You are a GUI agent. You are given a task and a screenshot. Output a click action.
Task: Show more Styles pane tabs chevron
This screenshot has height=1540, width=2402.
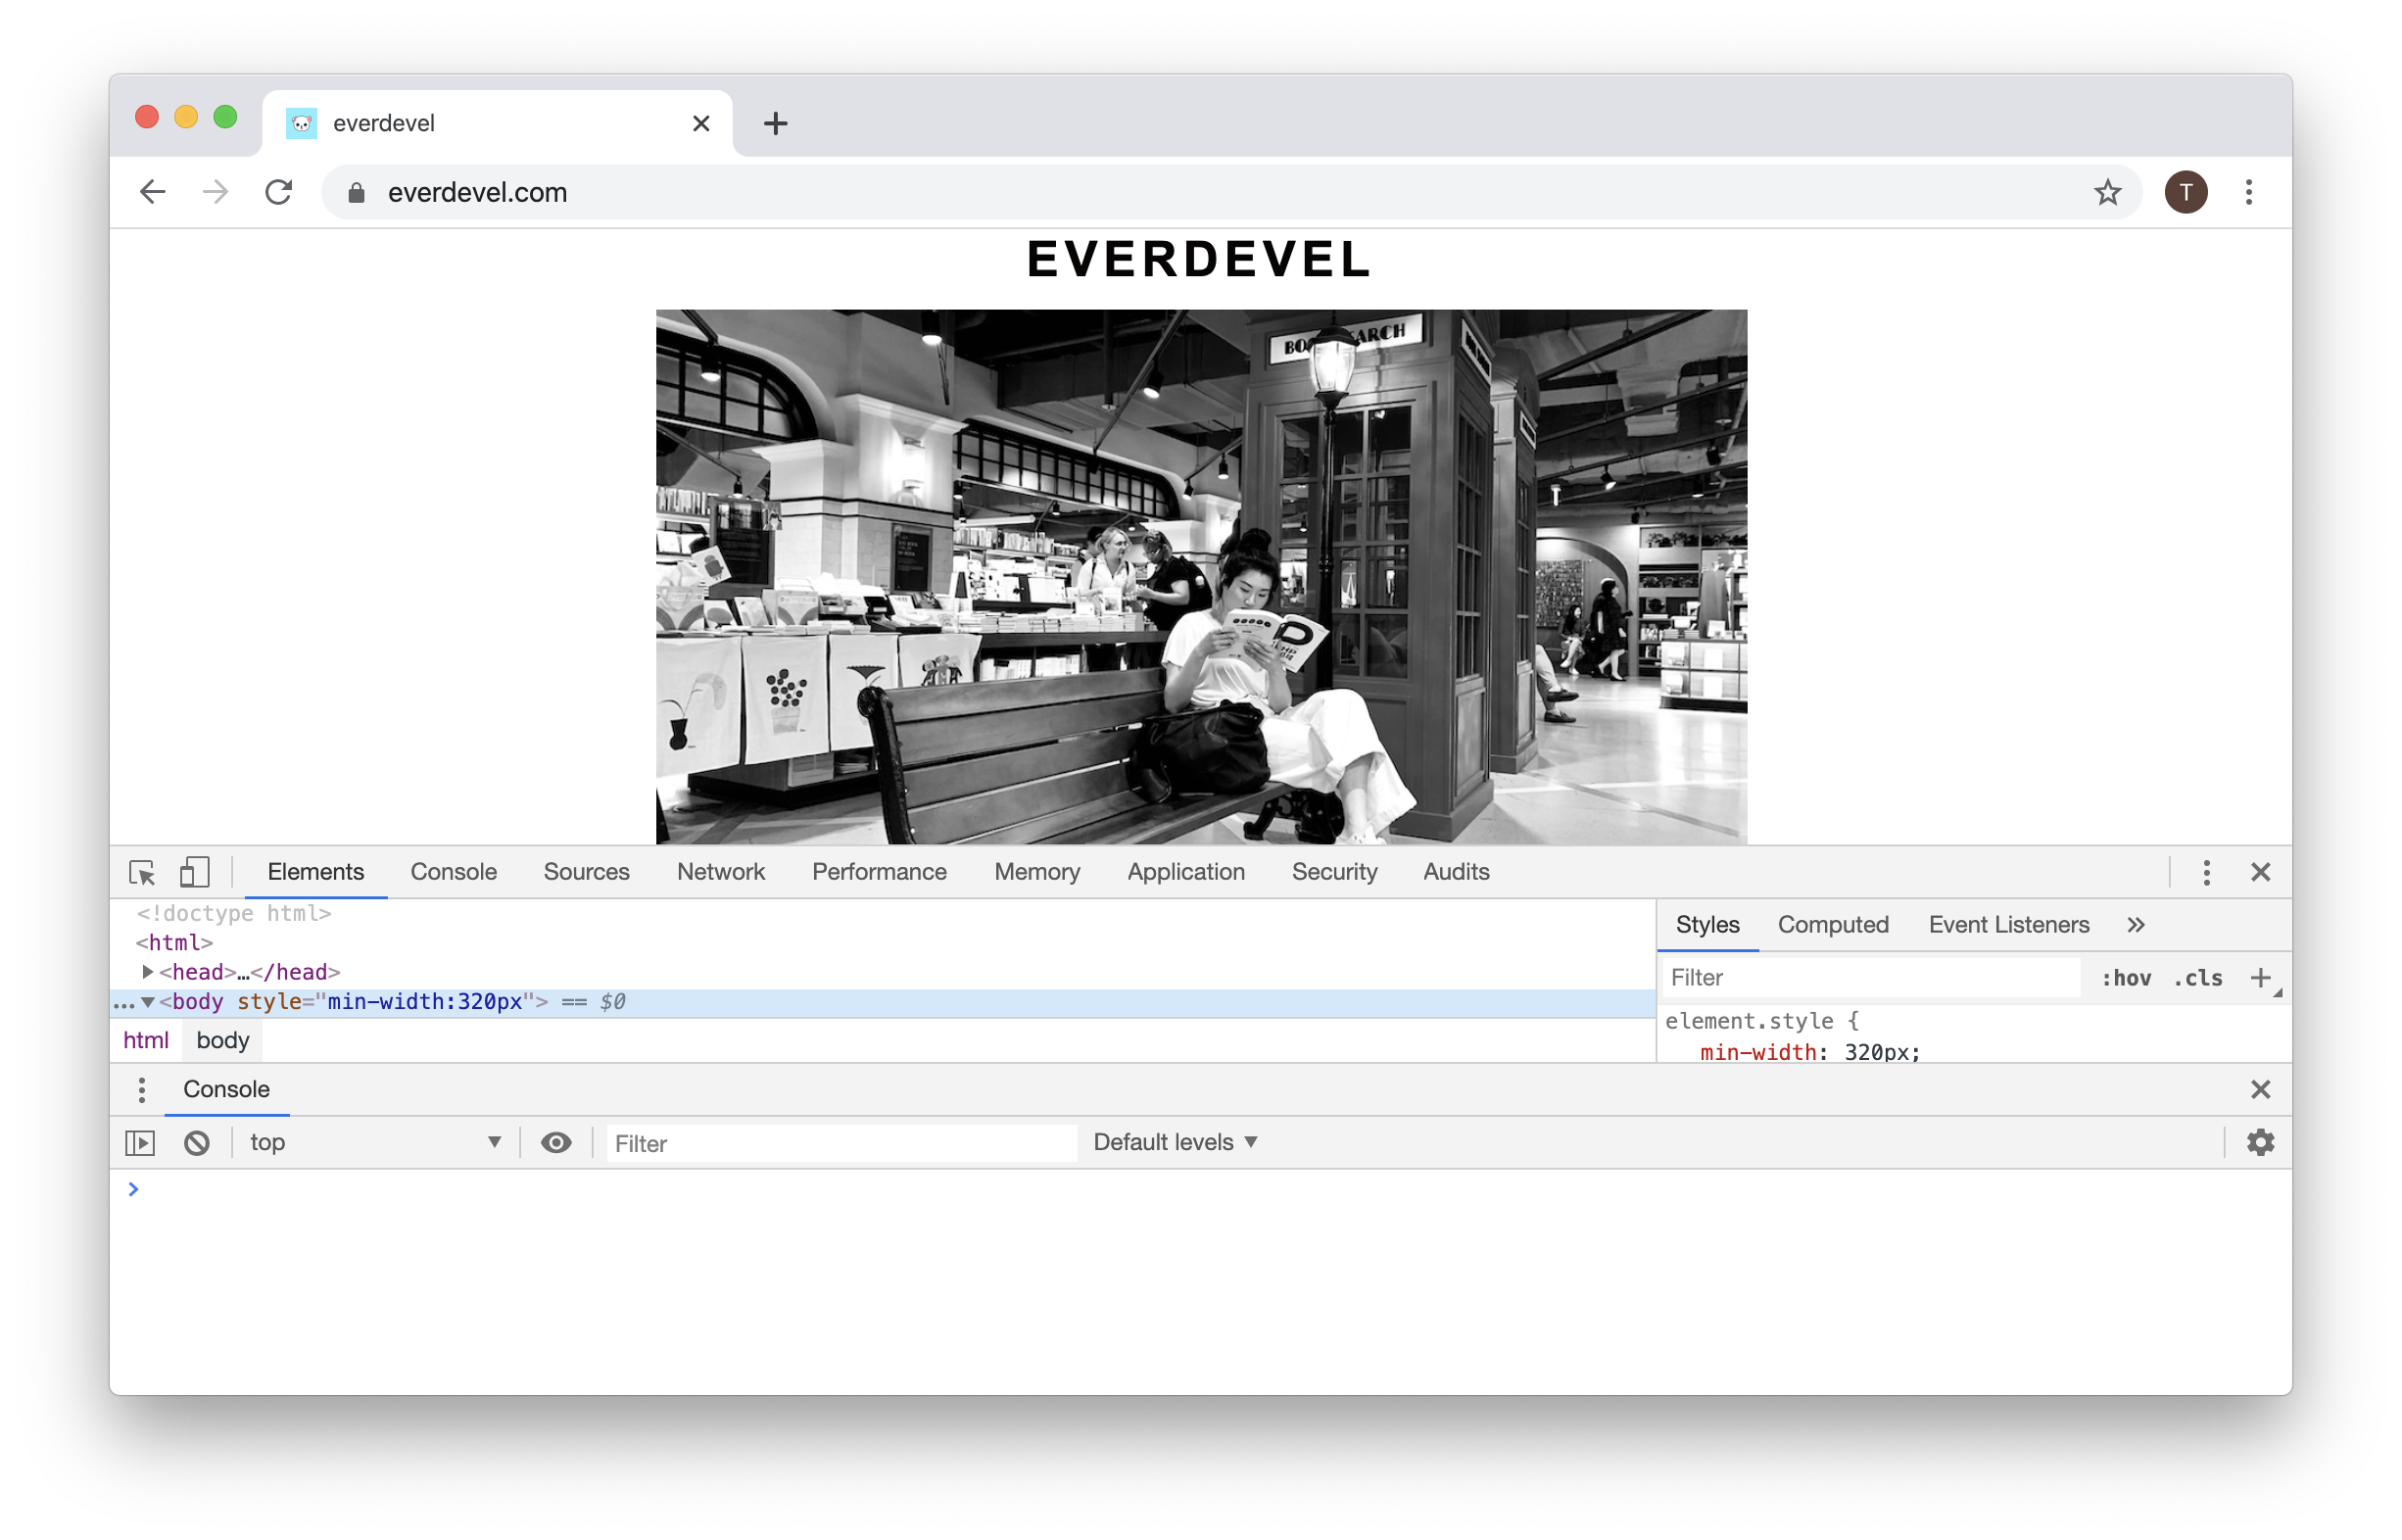pyautogui.click(x=2135, y=925)
